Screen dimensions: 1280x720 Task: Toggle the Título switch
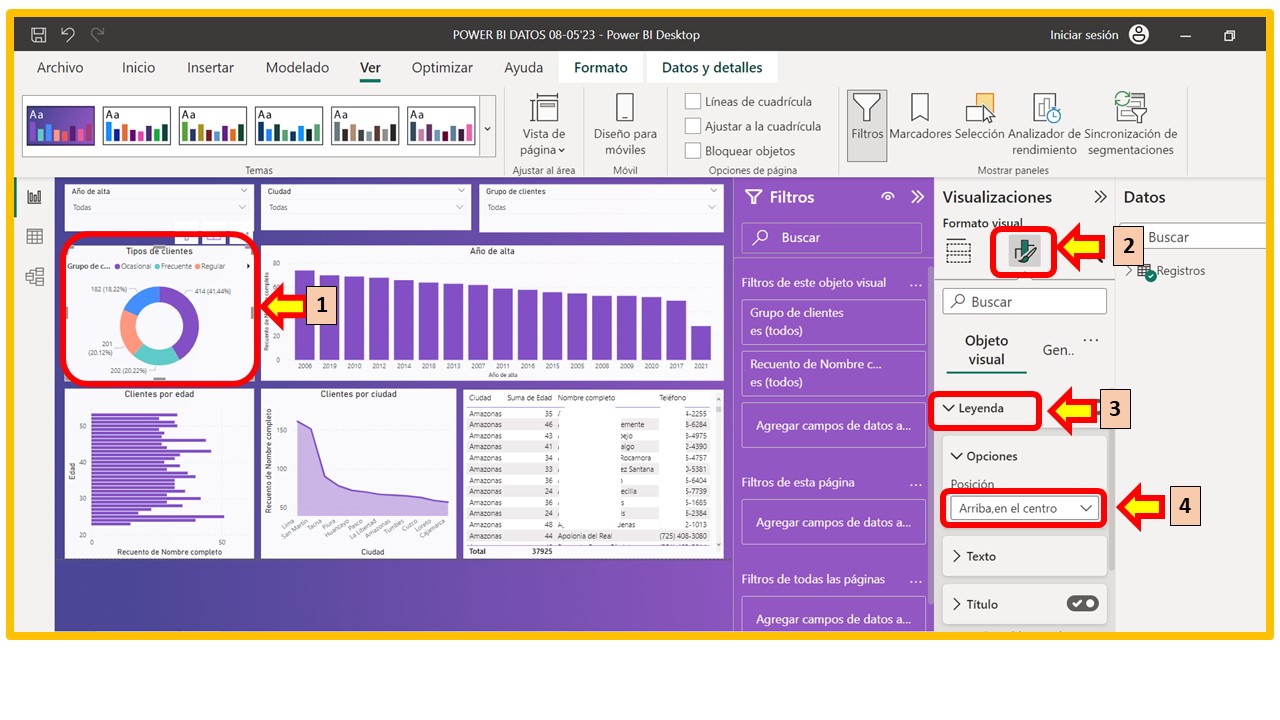(x=1082, y=603)
